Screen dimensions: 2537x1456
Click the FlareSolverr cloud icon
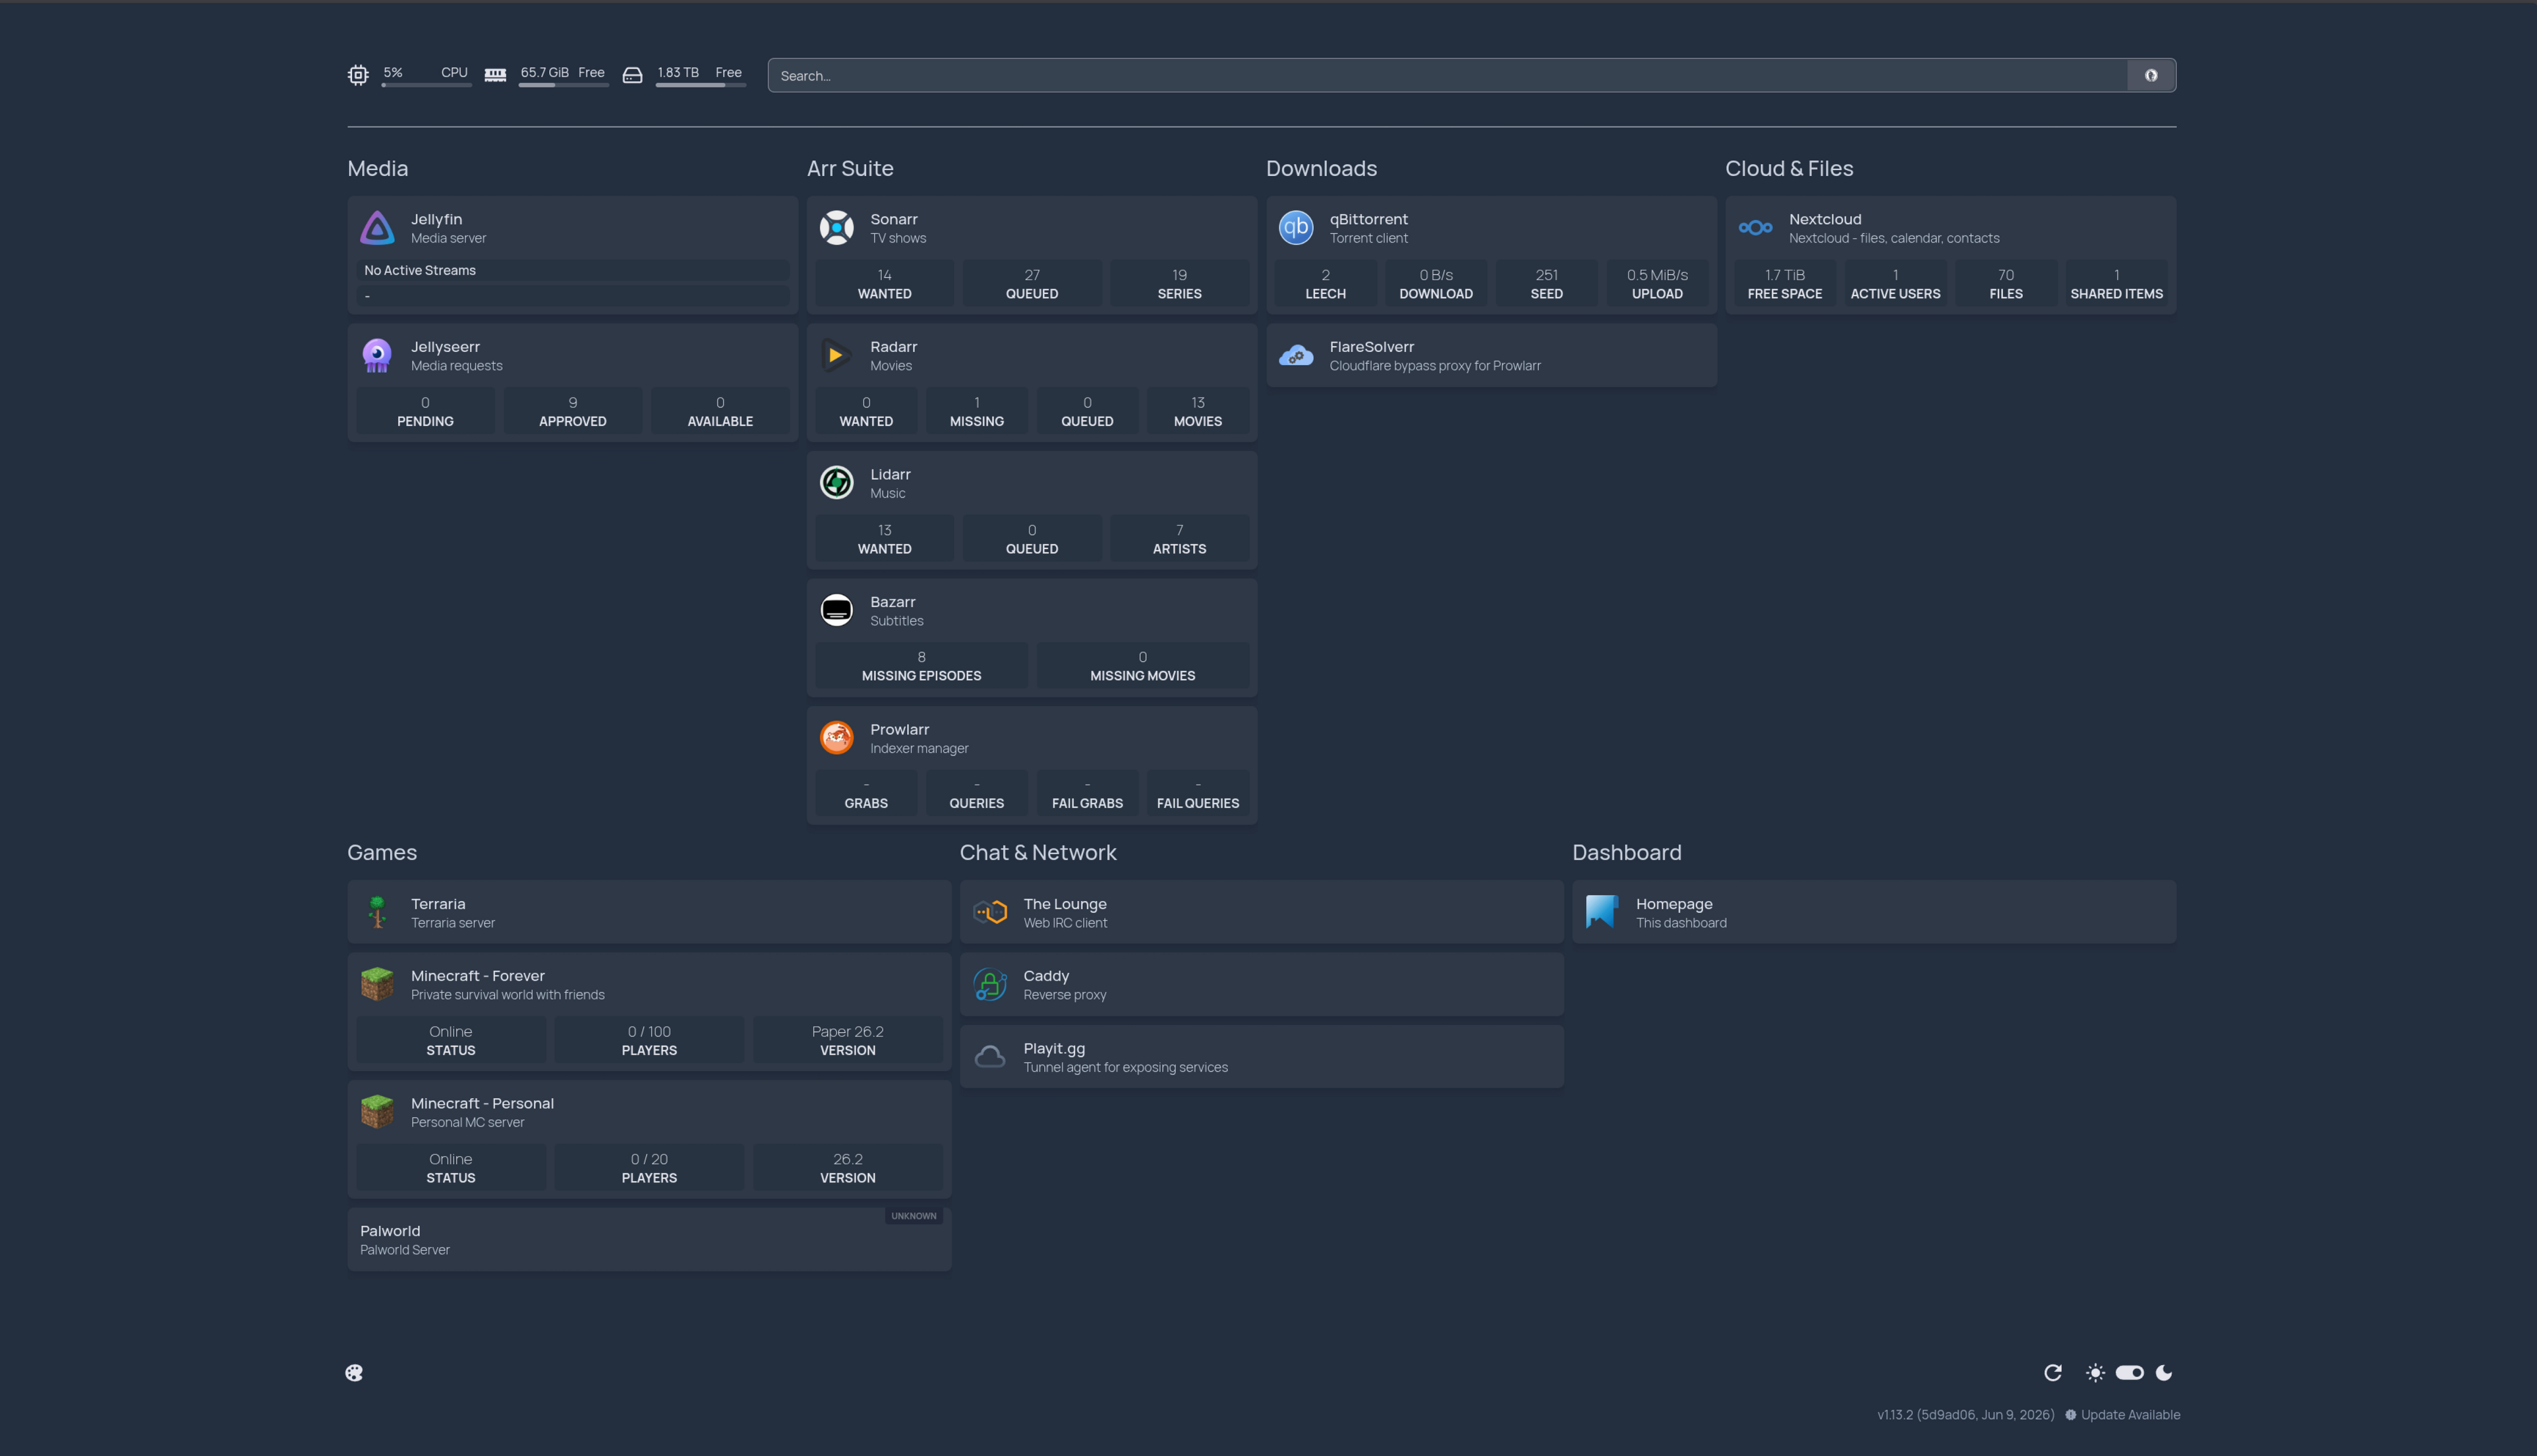point(1296,355)
